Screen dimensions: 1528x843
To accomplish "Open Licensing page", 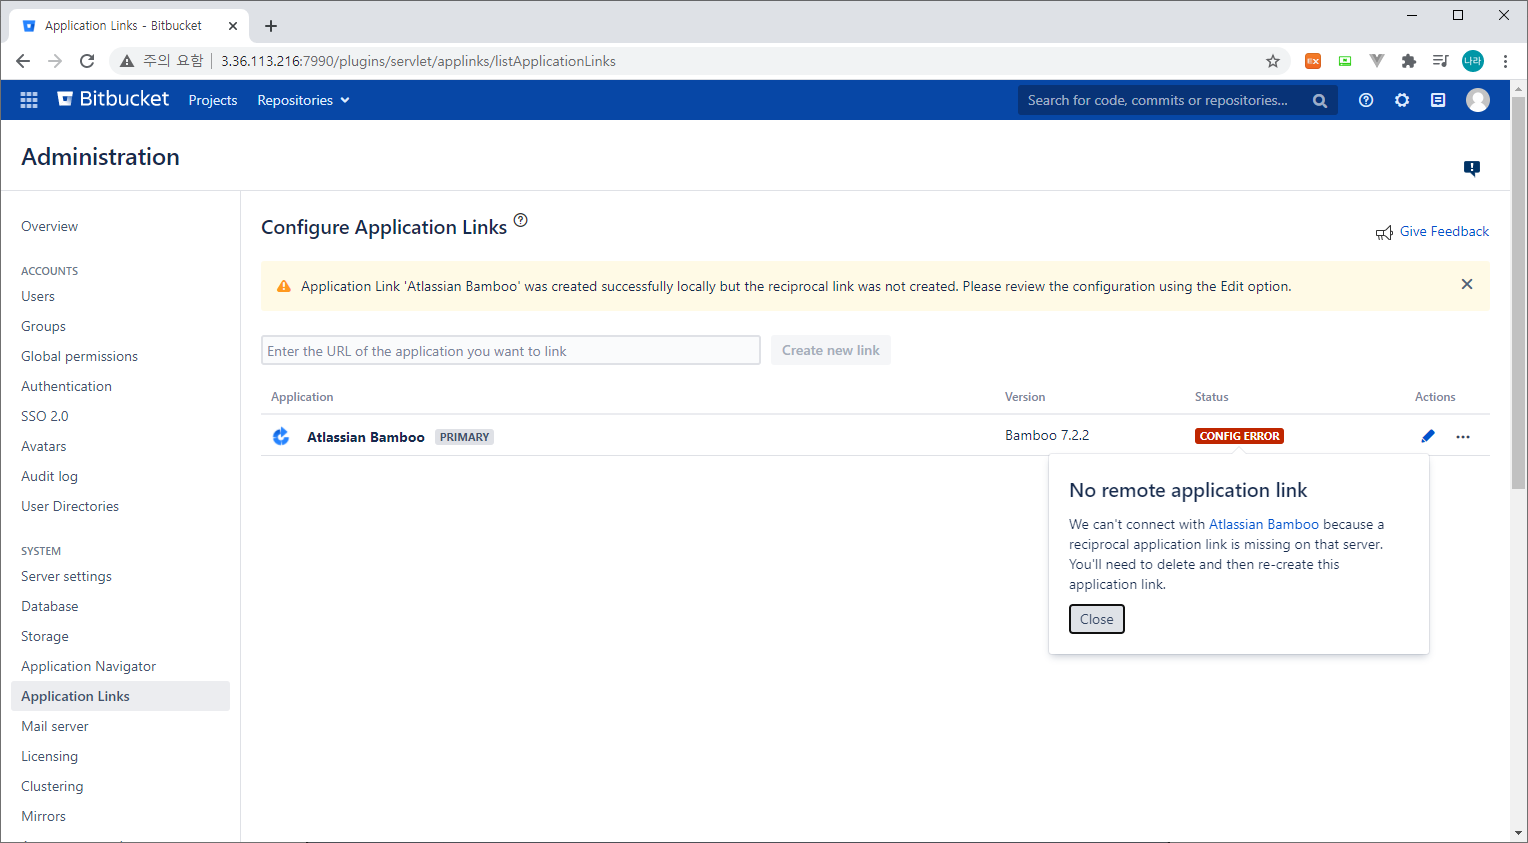I will coord(49,756).
